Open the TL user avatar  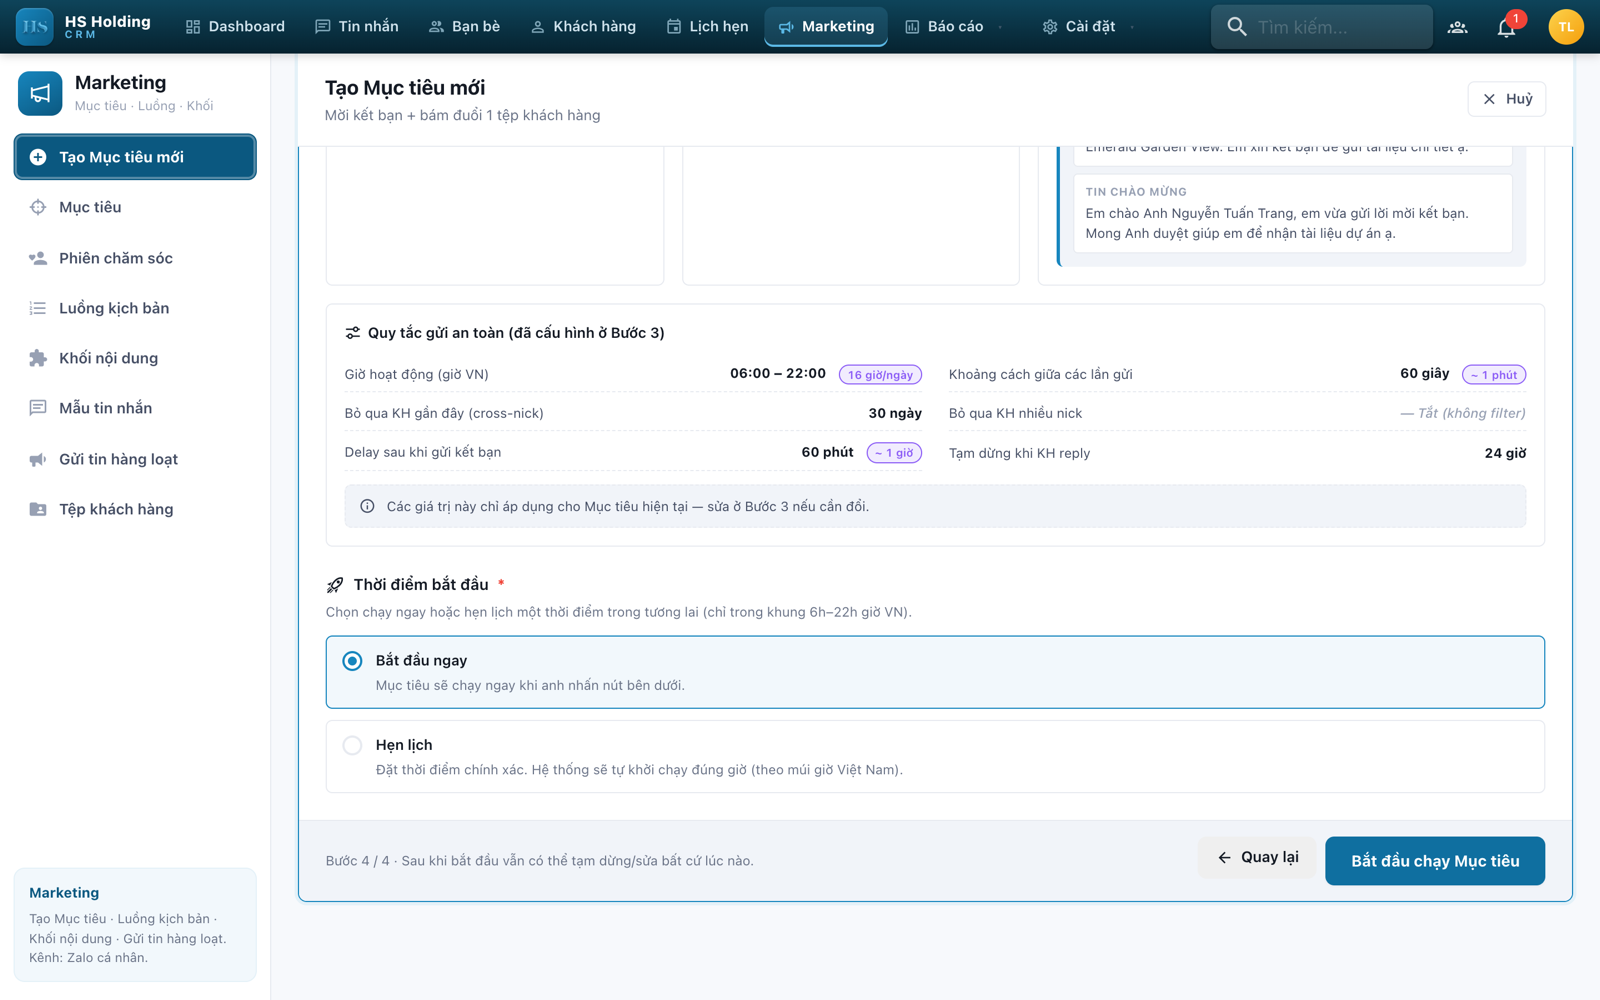click(x=1565, y=27)
